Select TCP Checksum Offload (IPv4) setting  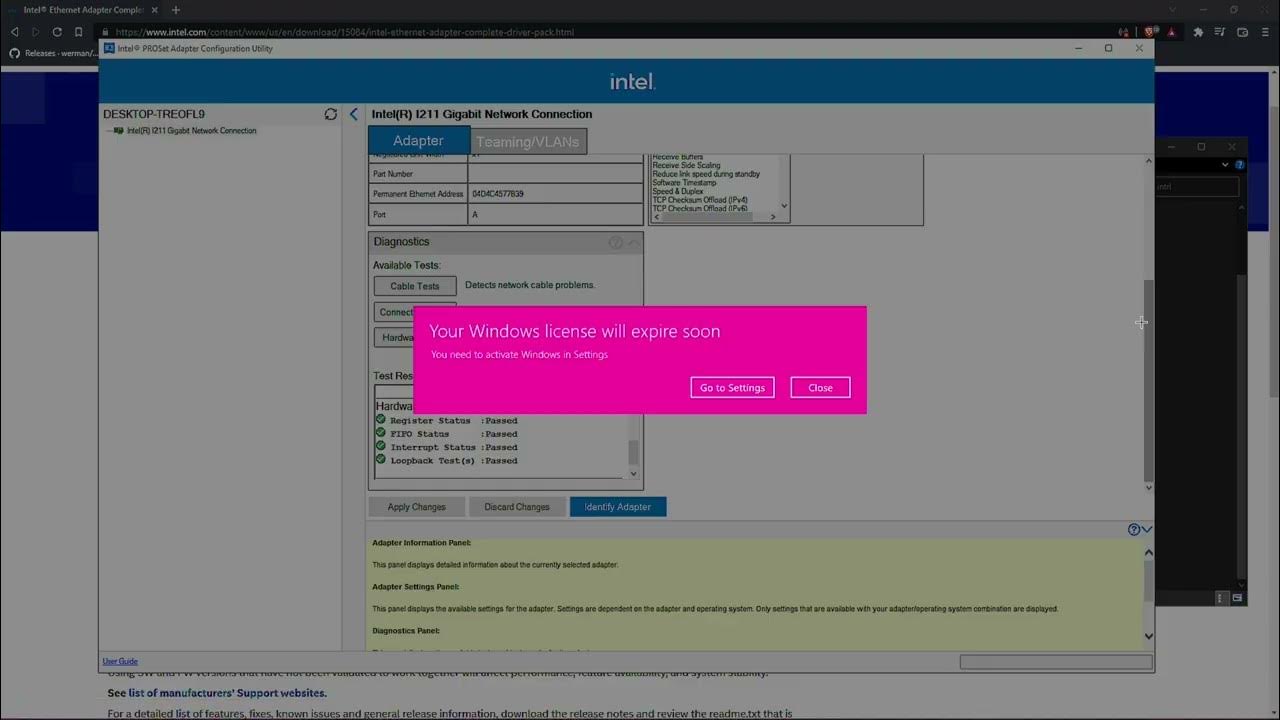(x=700, y=200)
